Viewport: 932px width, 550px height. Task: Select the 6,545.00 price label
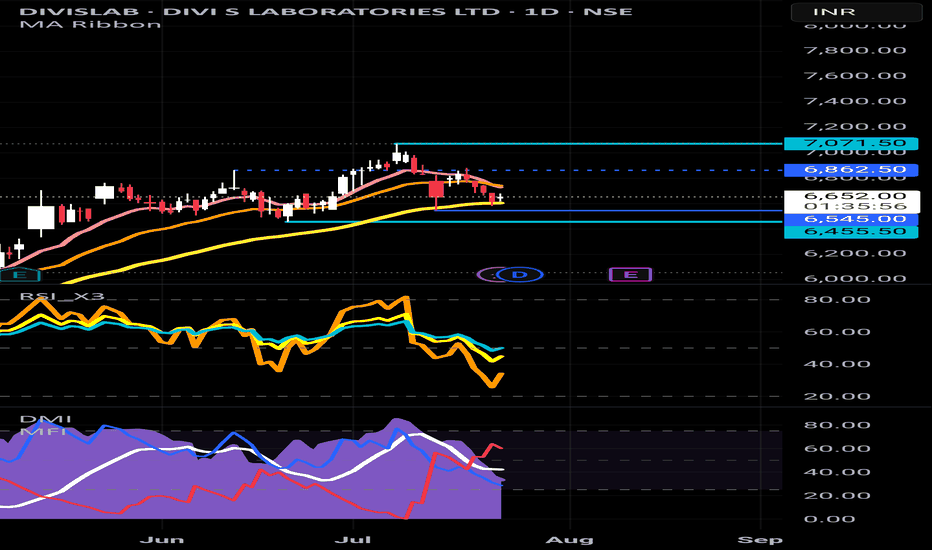click(x=851, y=219)
